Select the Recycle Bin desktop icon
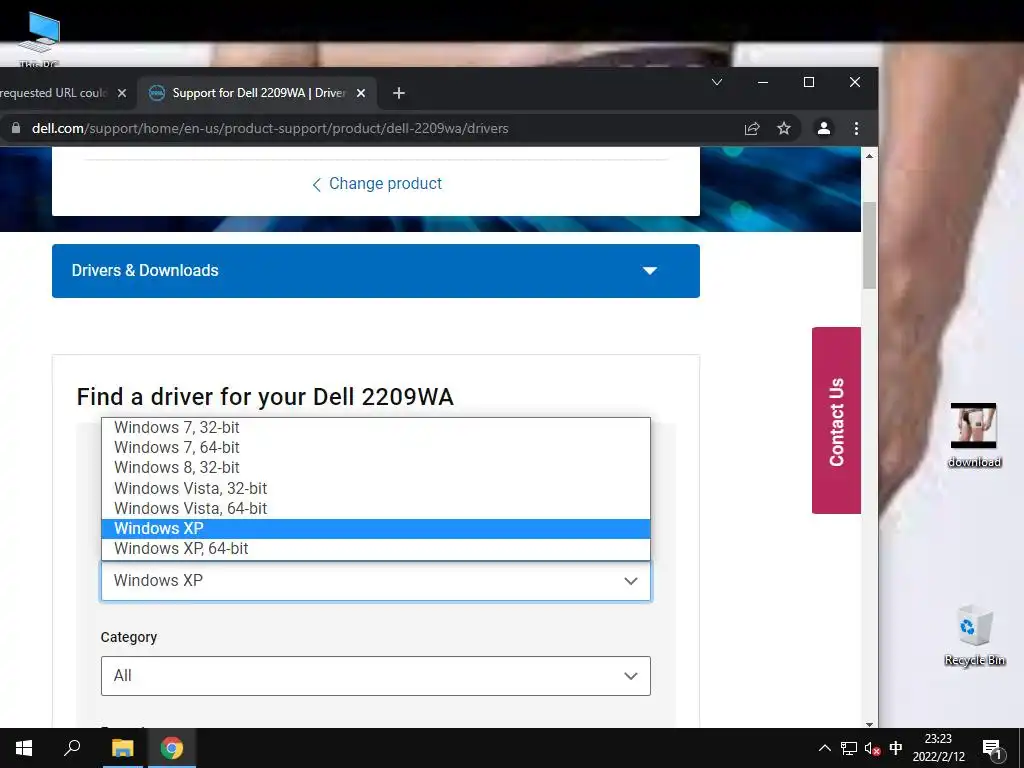Viewport: 1024px width, 768px height. (x=974, y=635)
